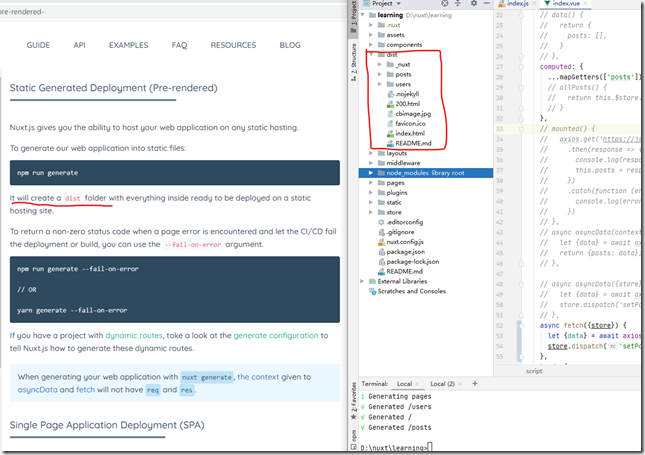Click the locate/scroll-from-source icon in Project panel
This screenshot has height=455, width=645.
click(x=445, y=3)
